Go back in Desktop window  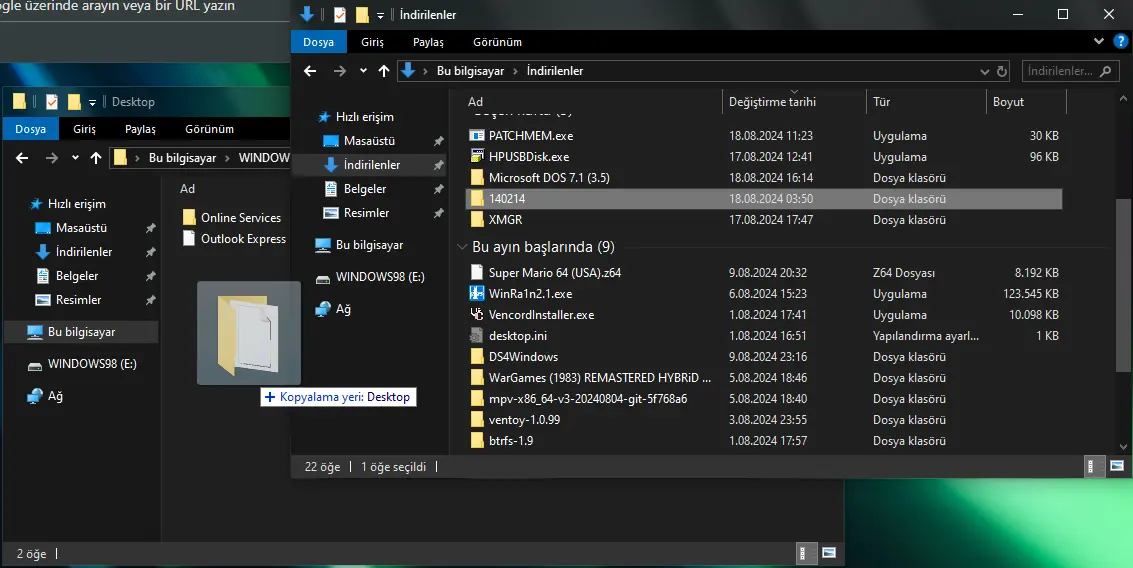click(x=22, y=158)
